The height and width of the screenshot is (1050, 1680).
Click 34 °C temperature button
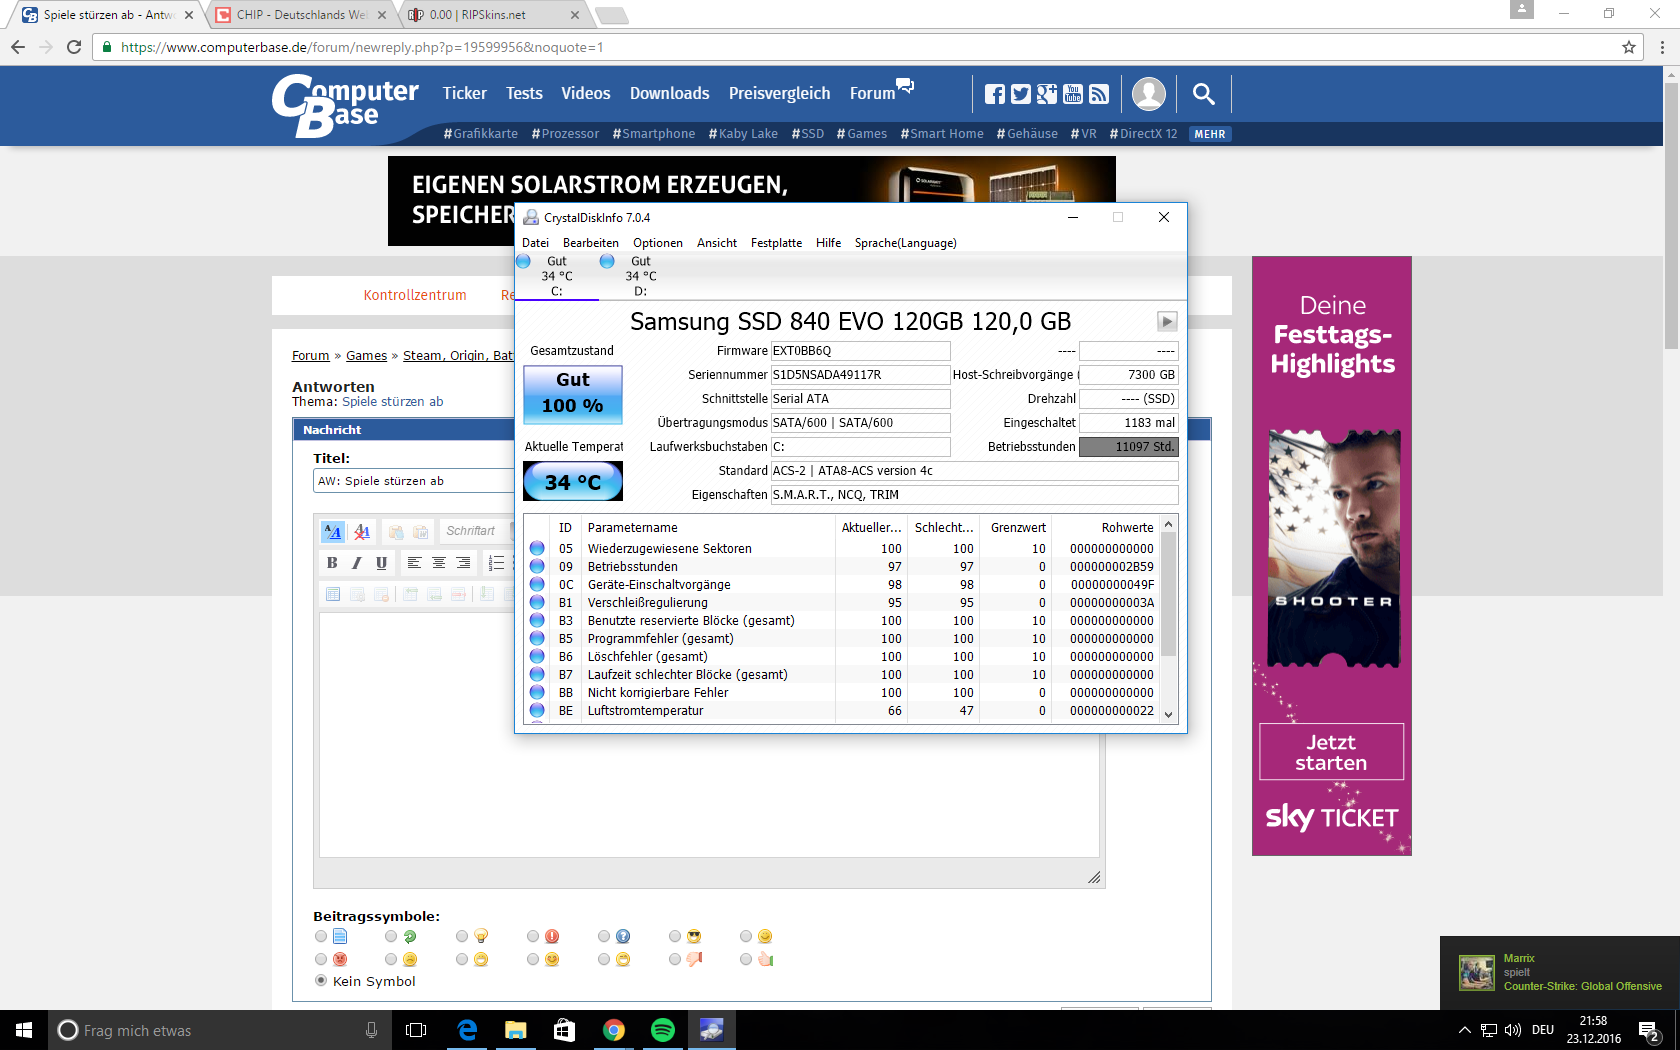click(573, 481)
